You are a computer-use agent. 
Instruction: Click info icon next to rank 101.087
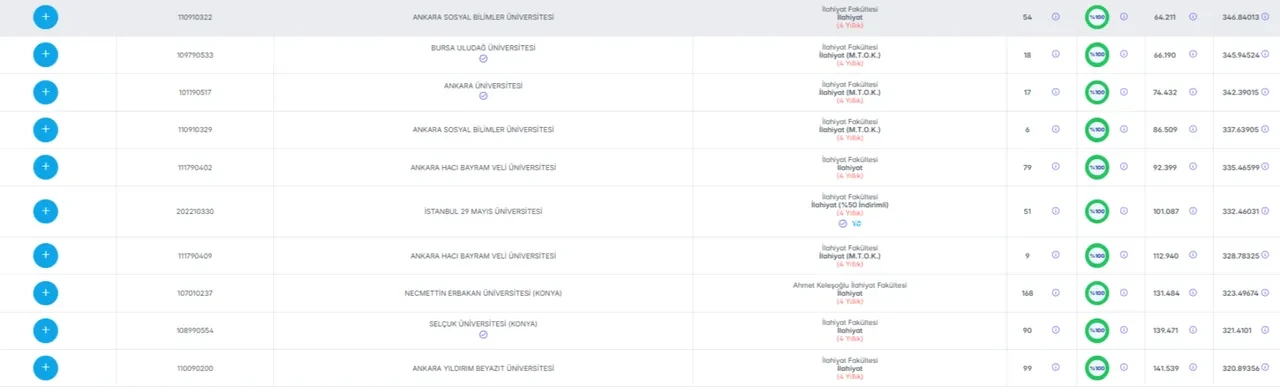(1193, 211)
